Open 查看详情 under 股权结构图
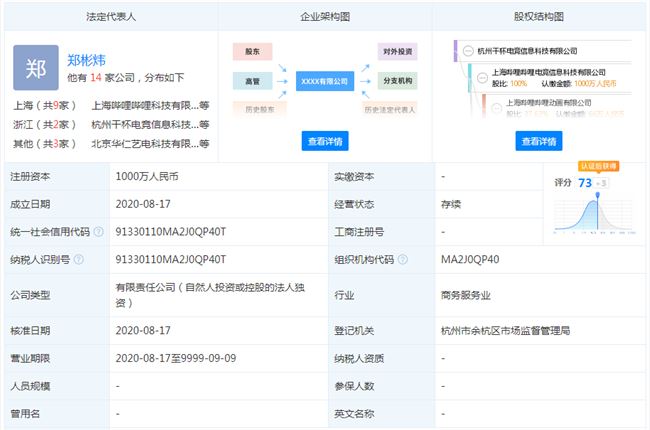Viewport: 650px width, 430px height. pyautogui.click(x=541, y=141)
